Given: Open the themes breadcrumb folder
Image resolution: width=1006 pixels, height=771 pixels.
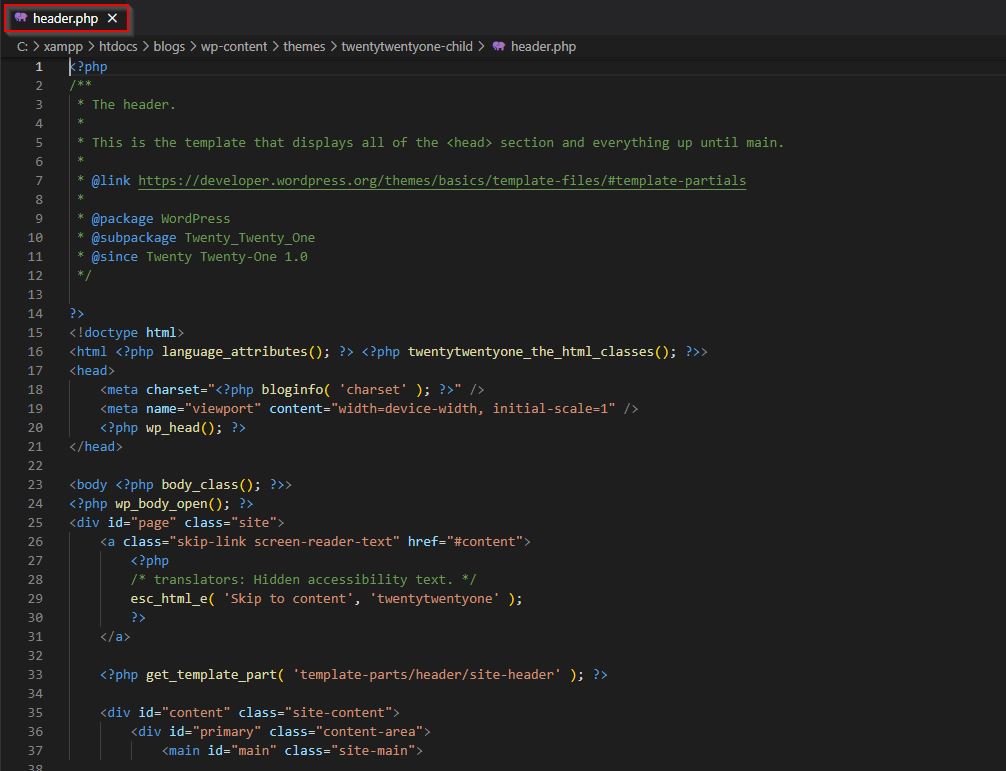Looking at the screenshot, I should pos(304,46).
